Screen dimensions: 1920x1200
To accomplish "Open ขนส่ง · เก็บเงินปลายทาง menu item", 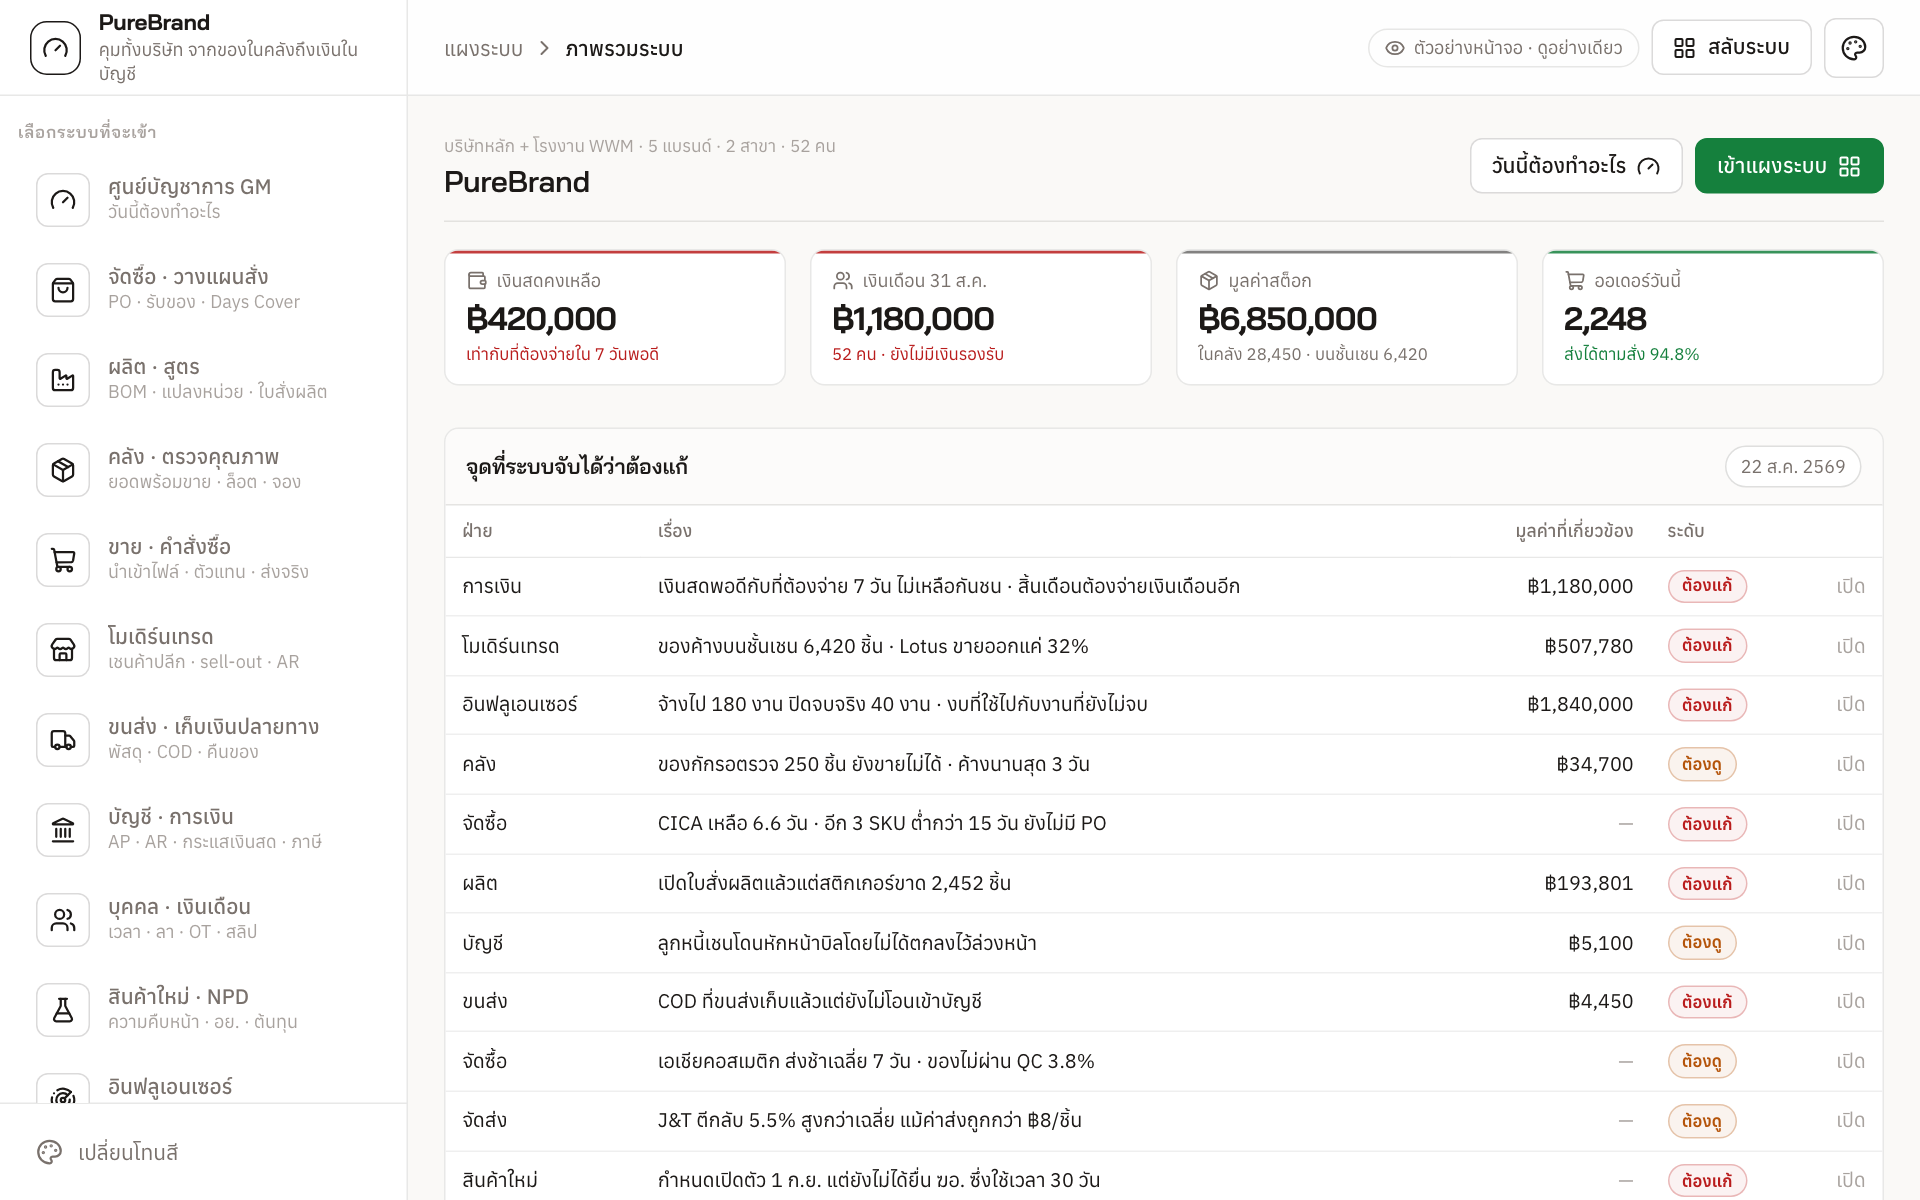I will (x=204, y=740).
